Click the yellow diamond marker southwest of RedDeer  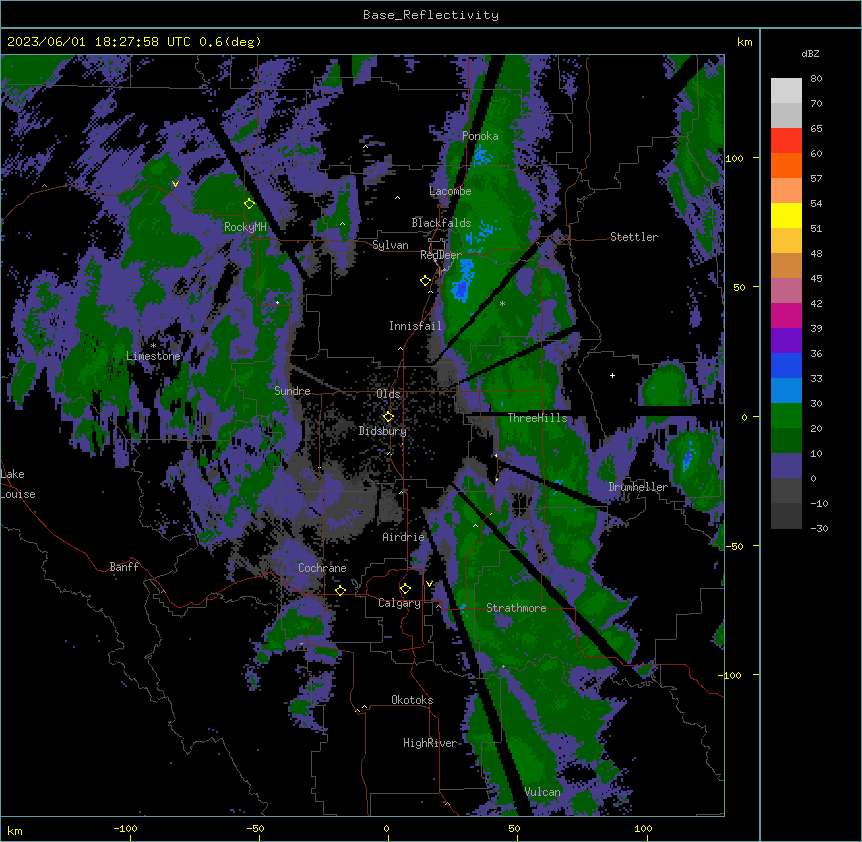click(x=426, y=281)
